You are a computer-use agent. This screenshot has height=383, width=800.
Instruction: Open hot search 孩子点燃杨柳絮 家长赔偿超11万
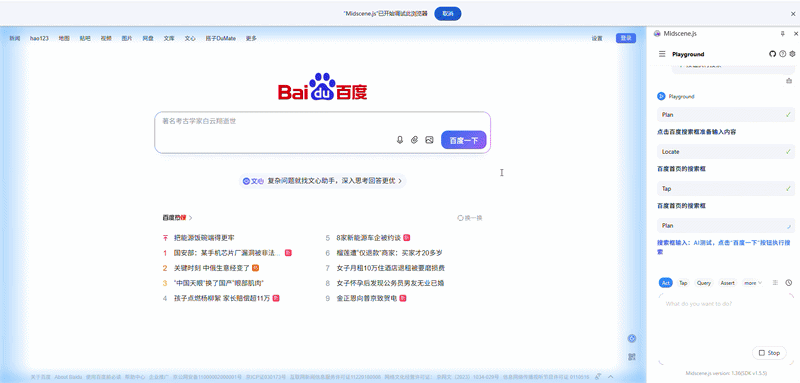pos(222,298)
